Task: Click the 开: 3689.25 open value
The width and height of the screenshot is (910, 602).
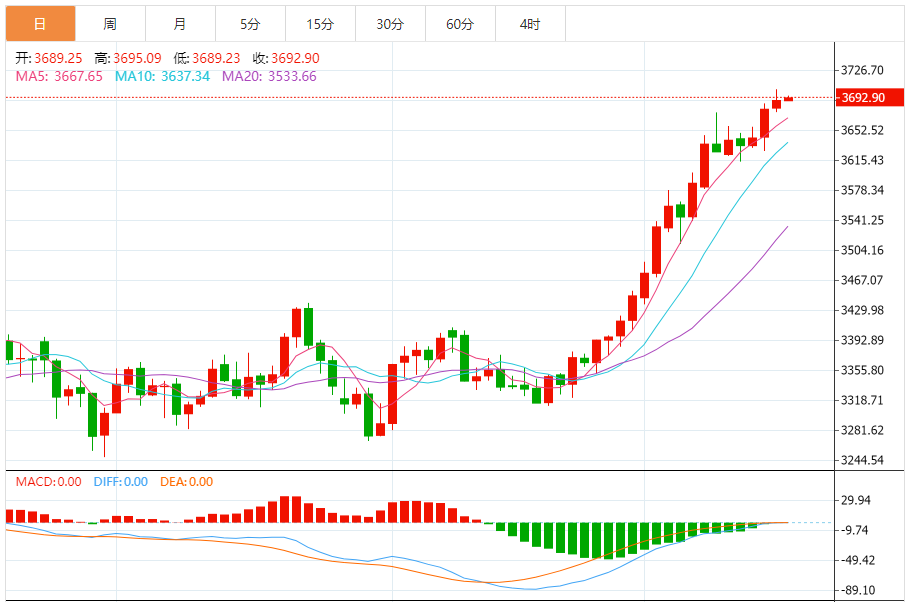Action: coord(49,58)
